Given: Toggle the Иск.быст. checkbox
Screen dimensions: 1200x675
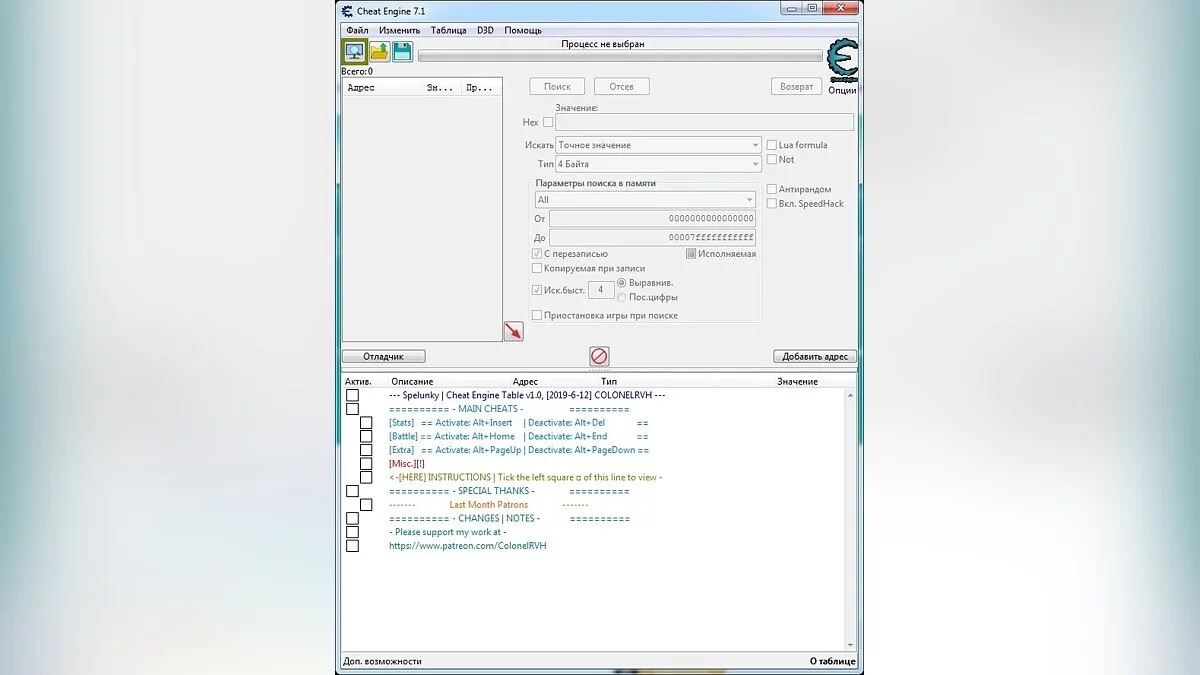Looking at the screenshot, I should pos(537,290).
